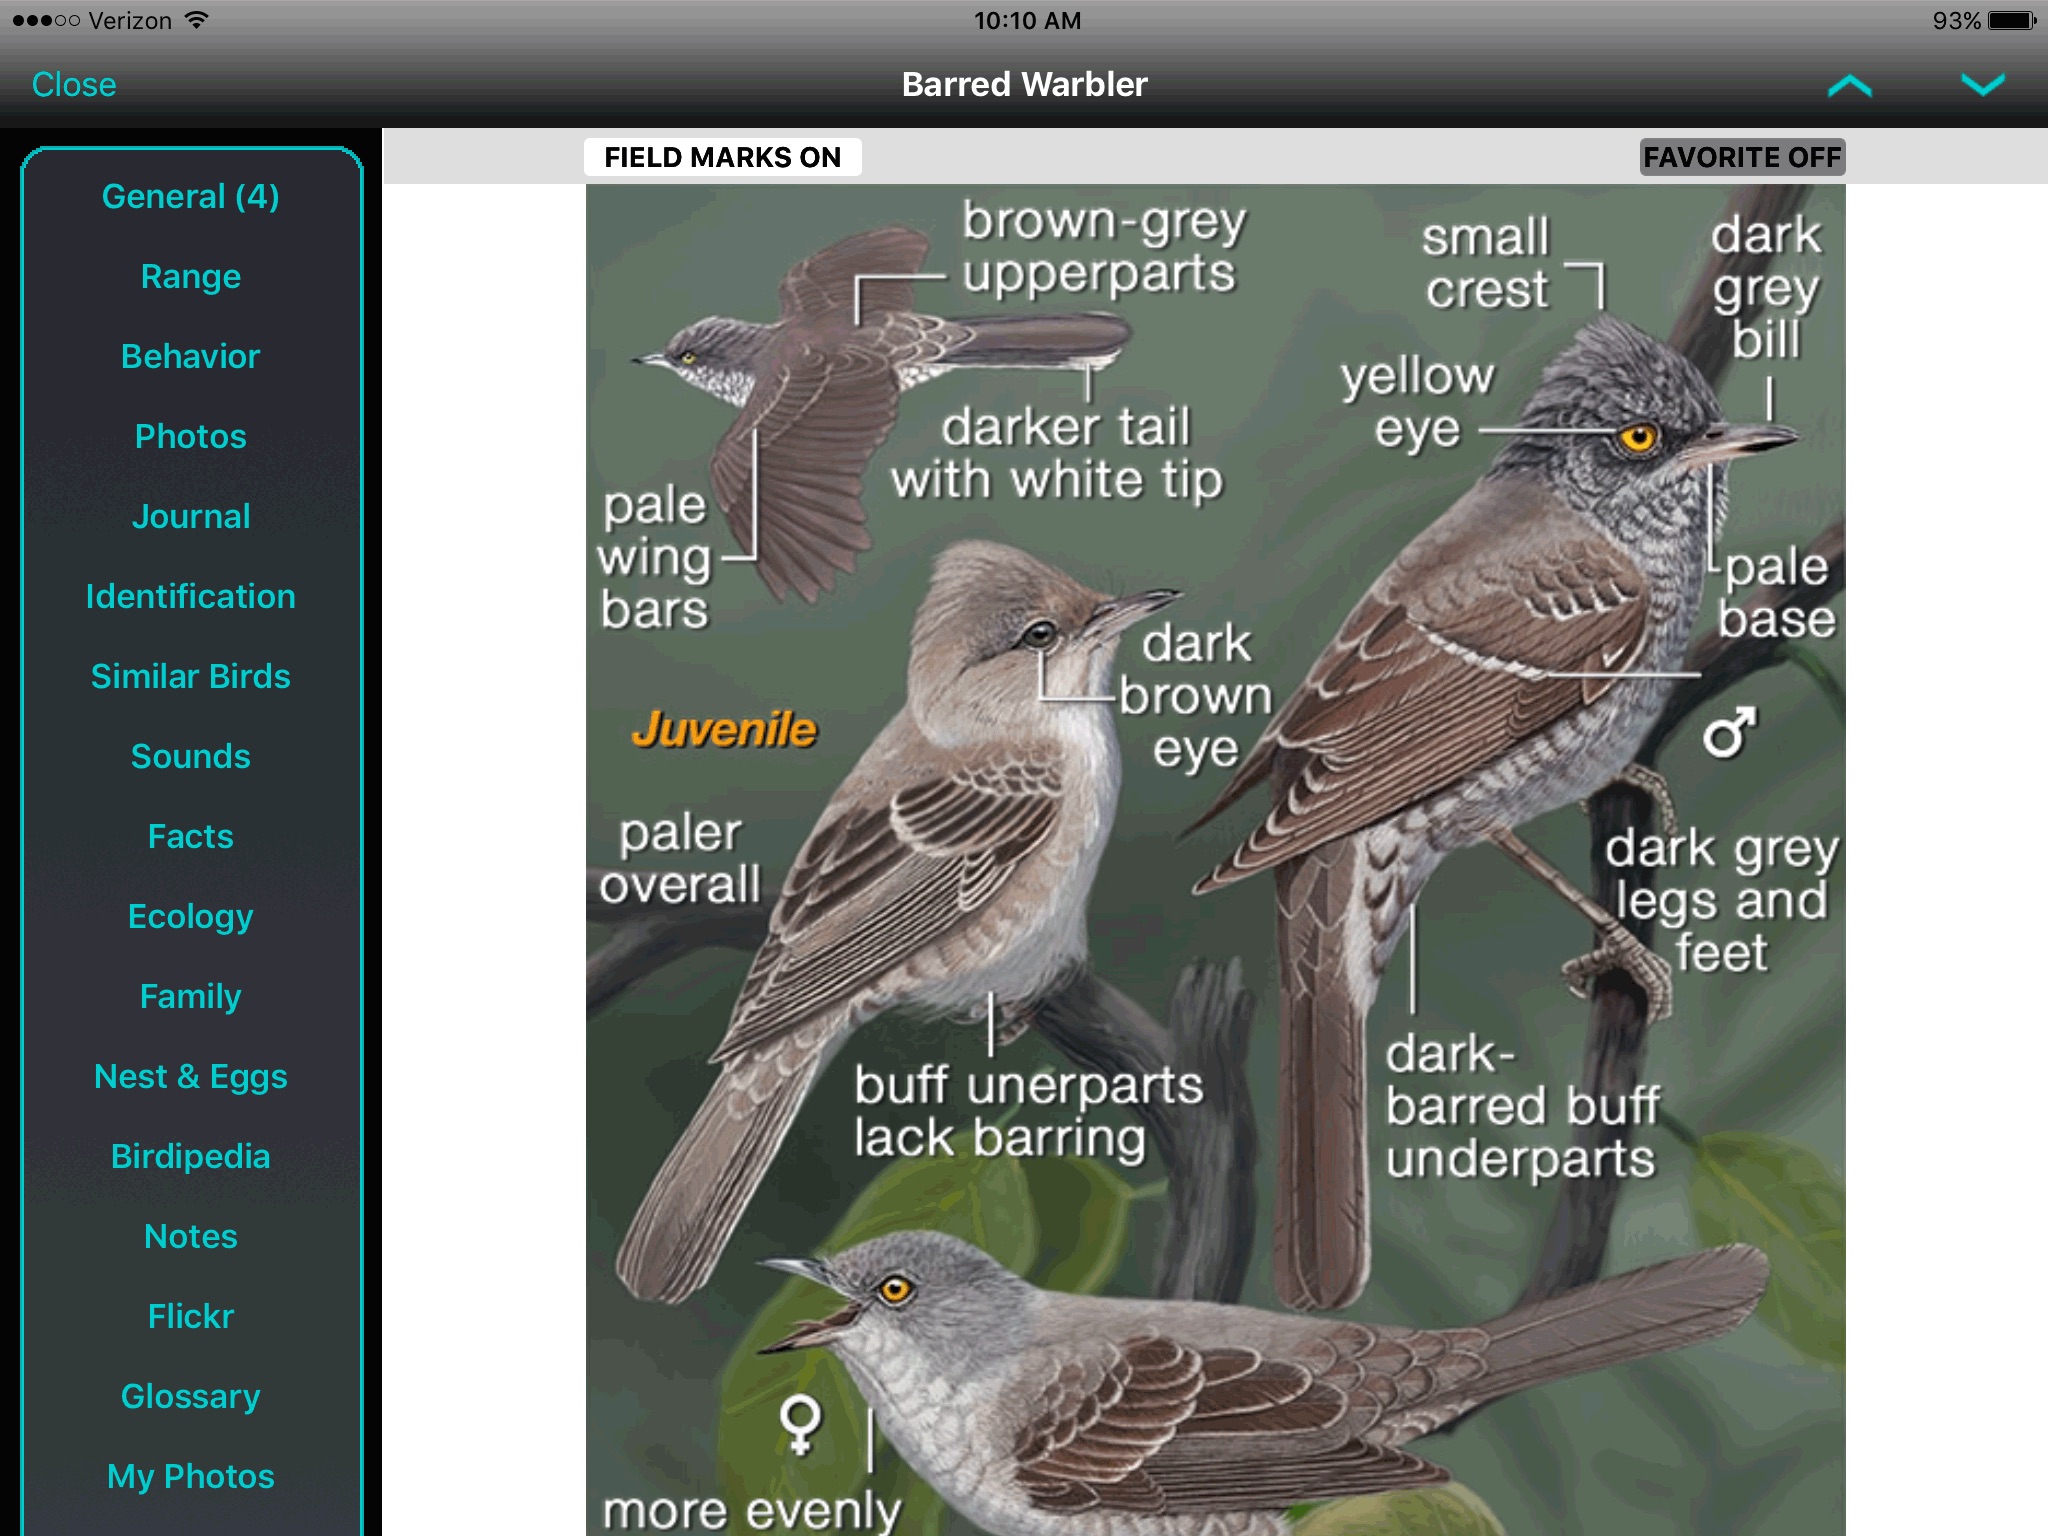Tap the Barred Warbler title text
The width and height of the screenshot is (2048, 1536).
pos(1024,85)
